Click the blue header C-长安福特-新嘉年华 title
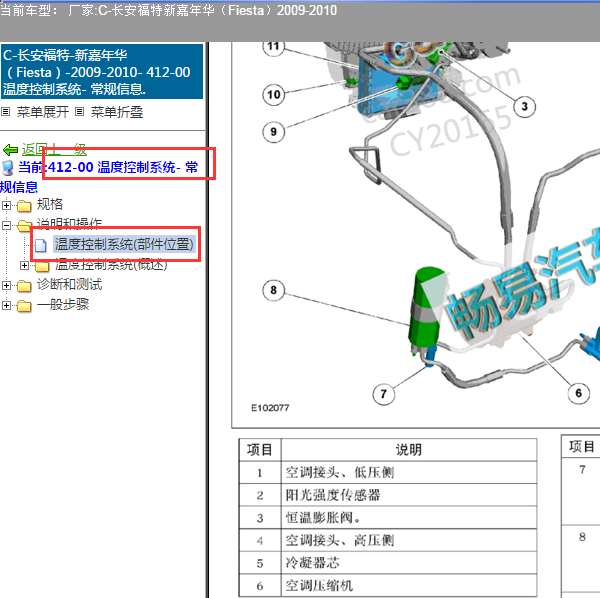The height and width of the screenshot is (598, 600). 102,72
